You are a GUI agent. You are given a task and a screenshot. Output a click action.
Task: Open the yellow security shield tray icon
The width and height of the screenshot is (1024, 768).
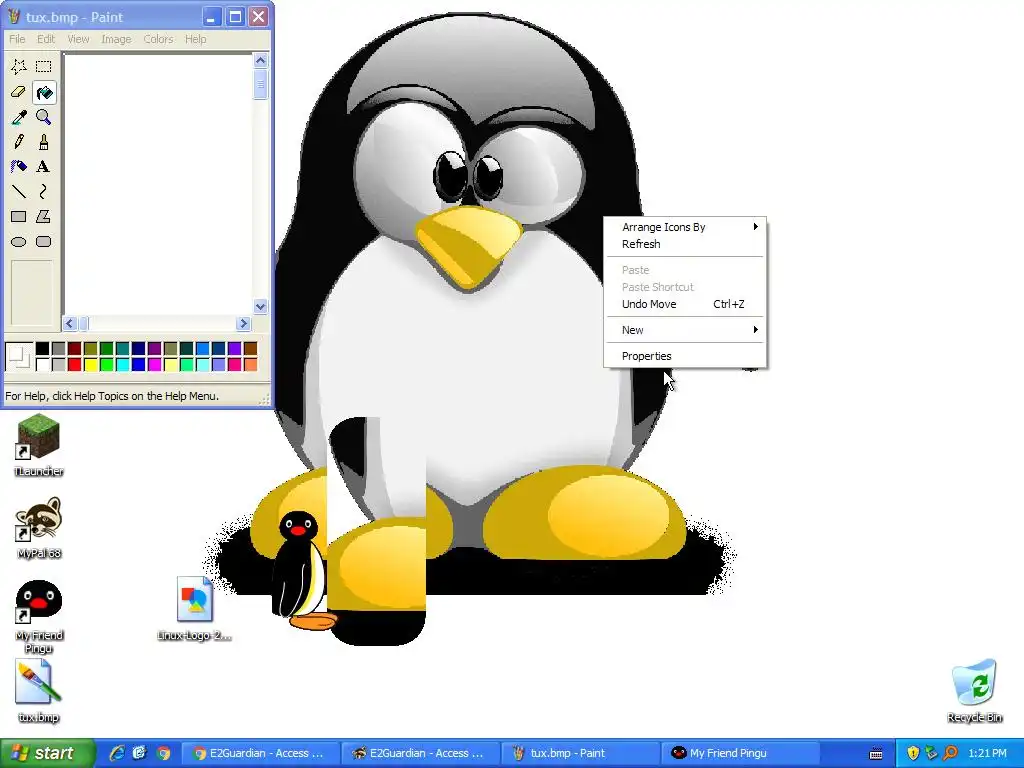pyautogui.click(x=913, y=753)
